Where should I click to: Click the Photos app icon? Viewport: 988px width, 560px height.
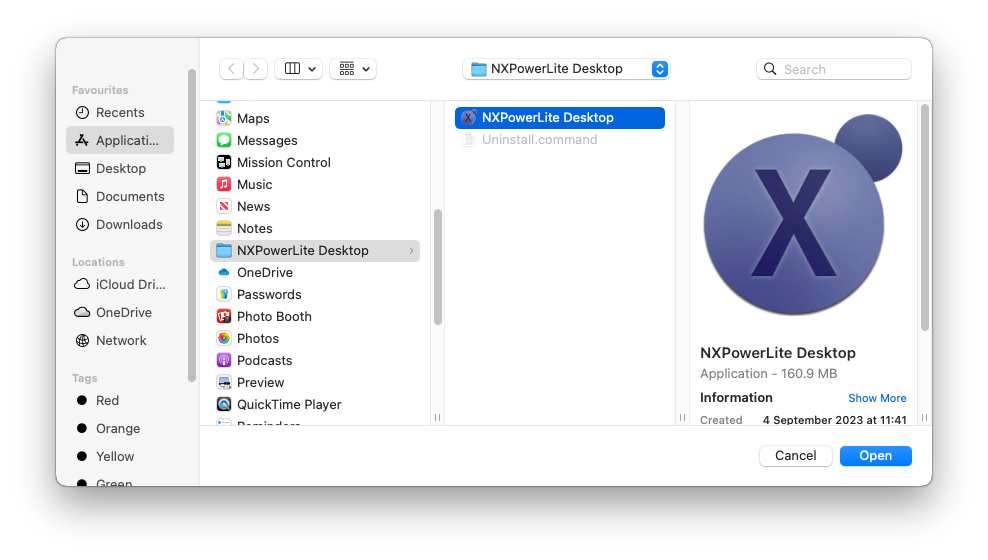[224, 339]
